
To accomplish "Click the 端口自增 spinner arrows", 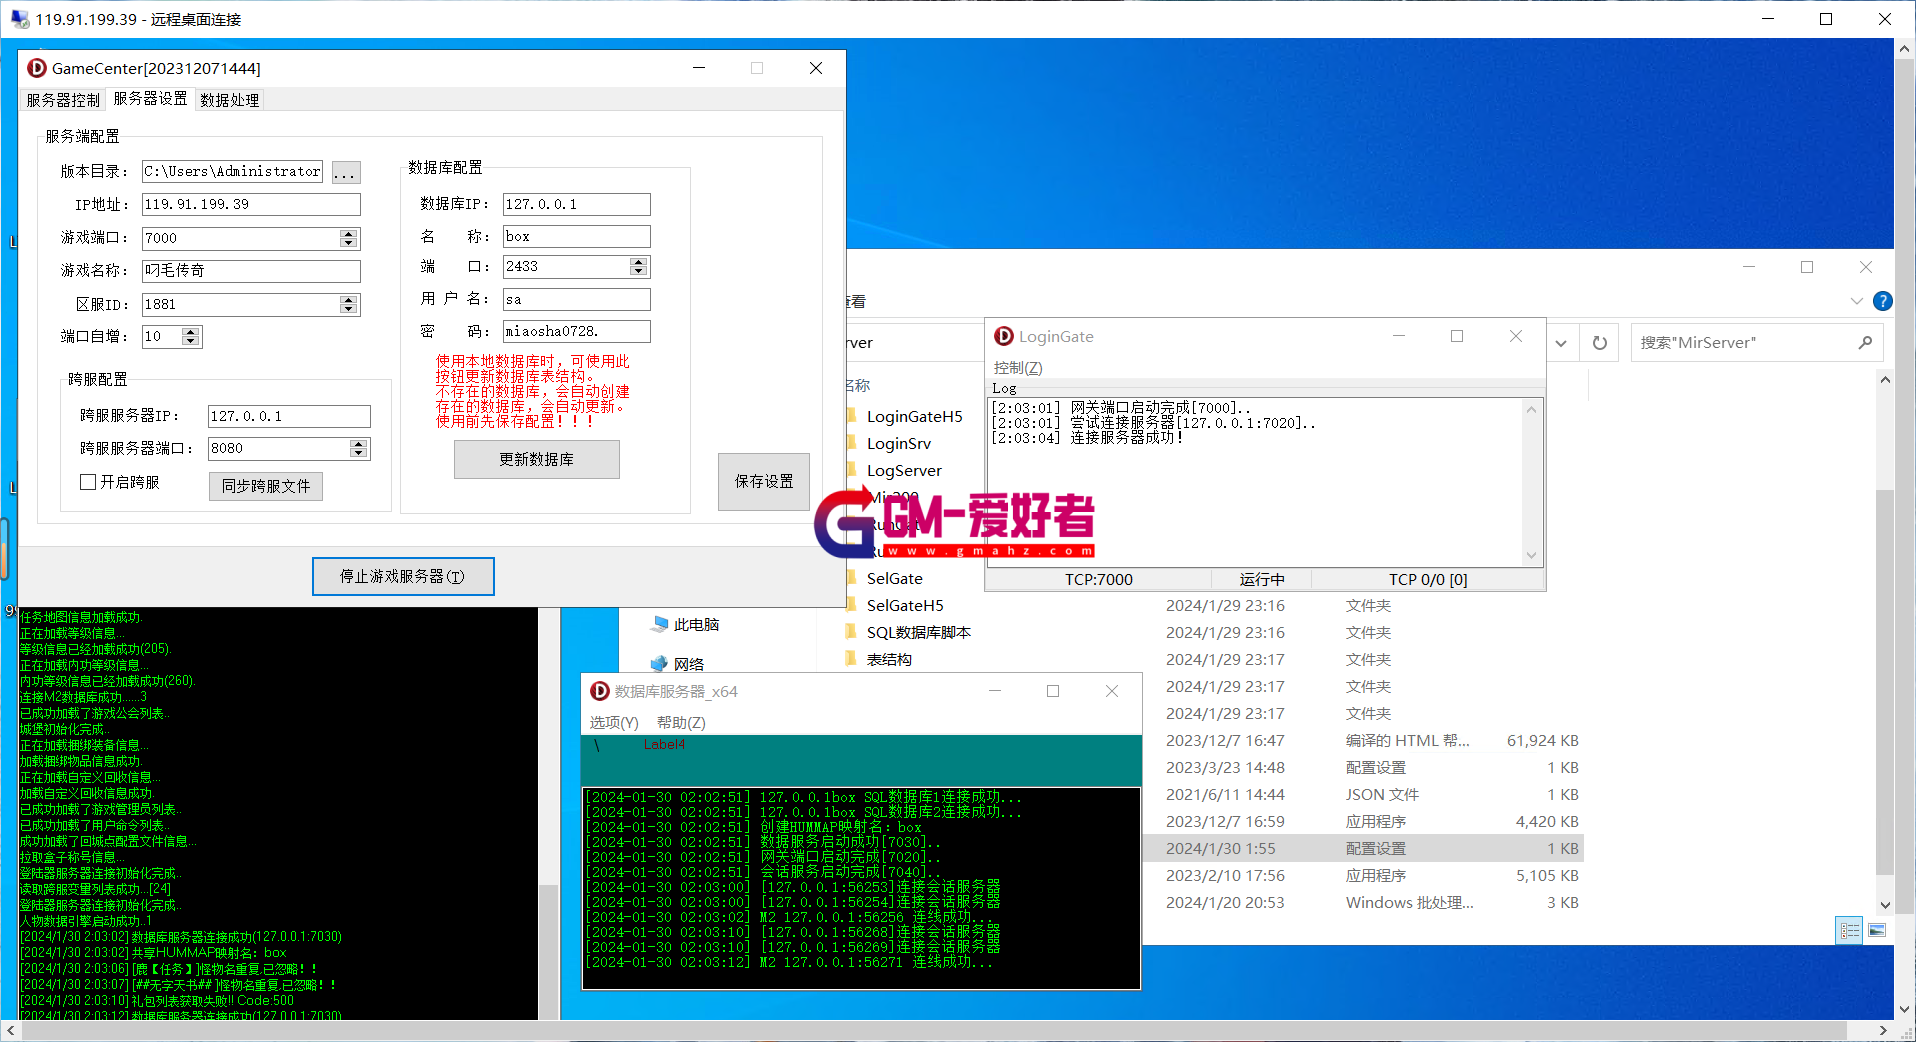I will (190, 336).
